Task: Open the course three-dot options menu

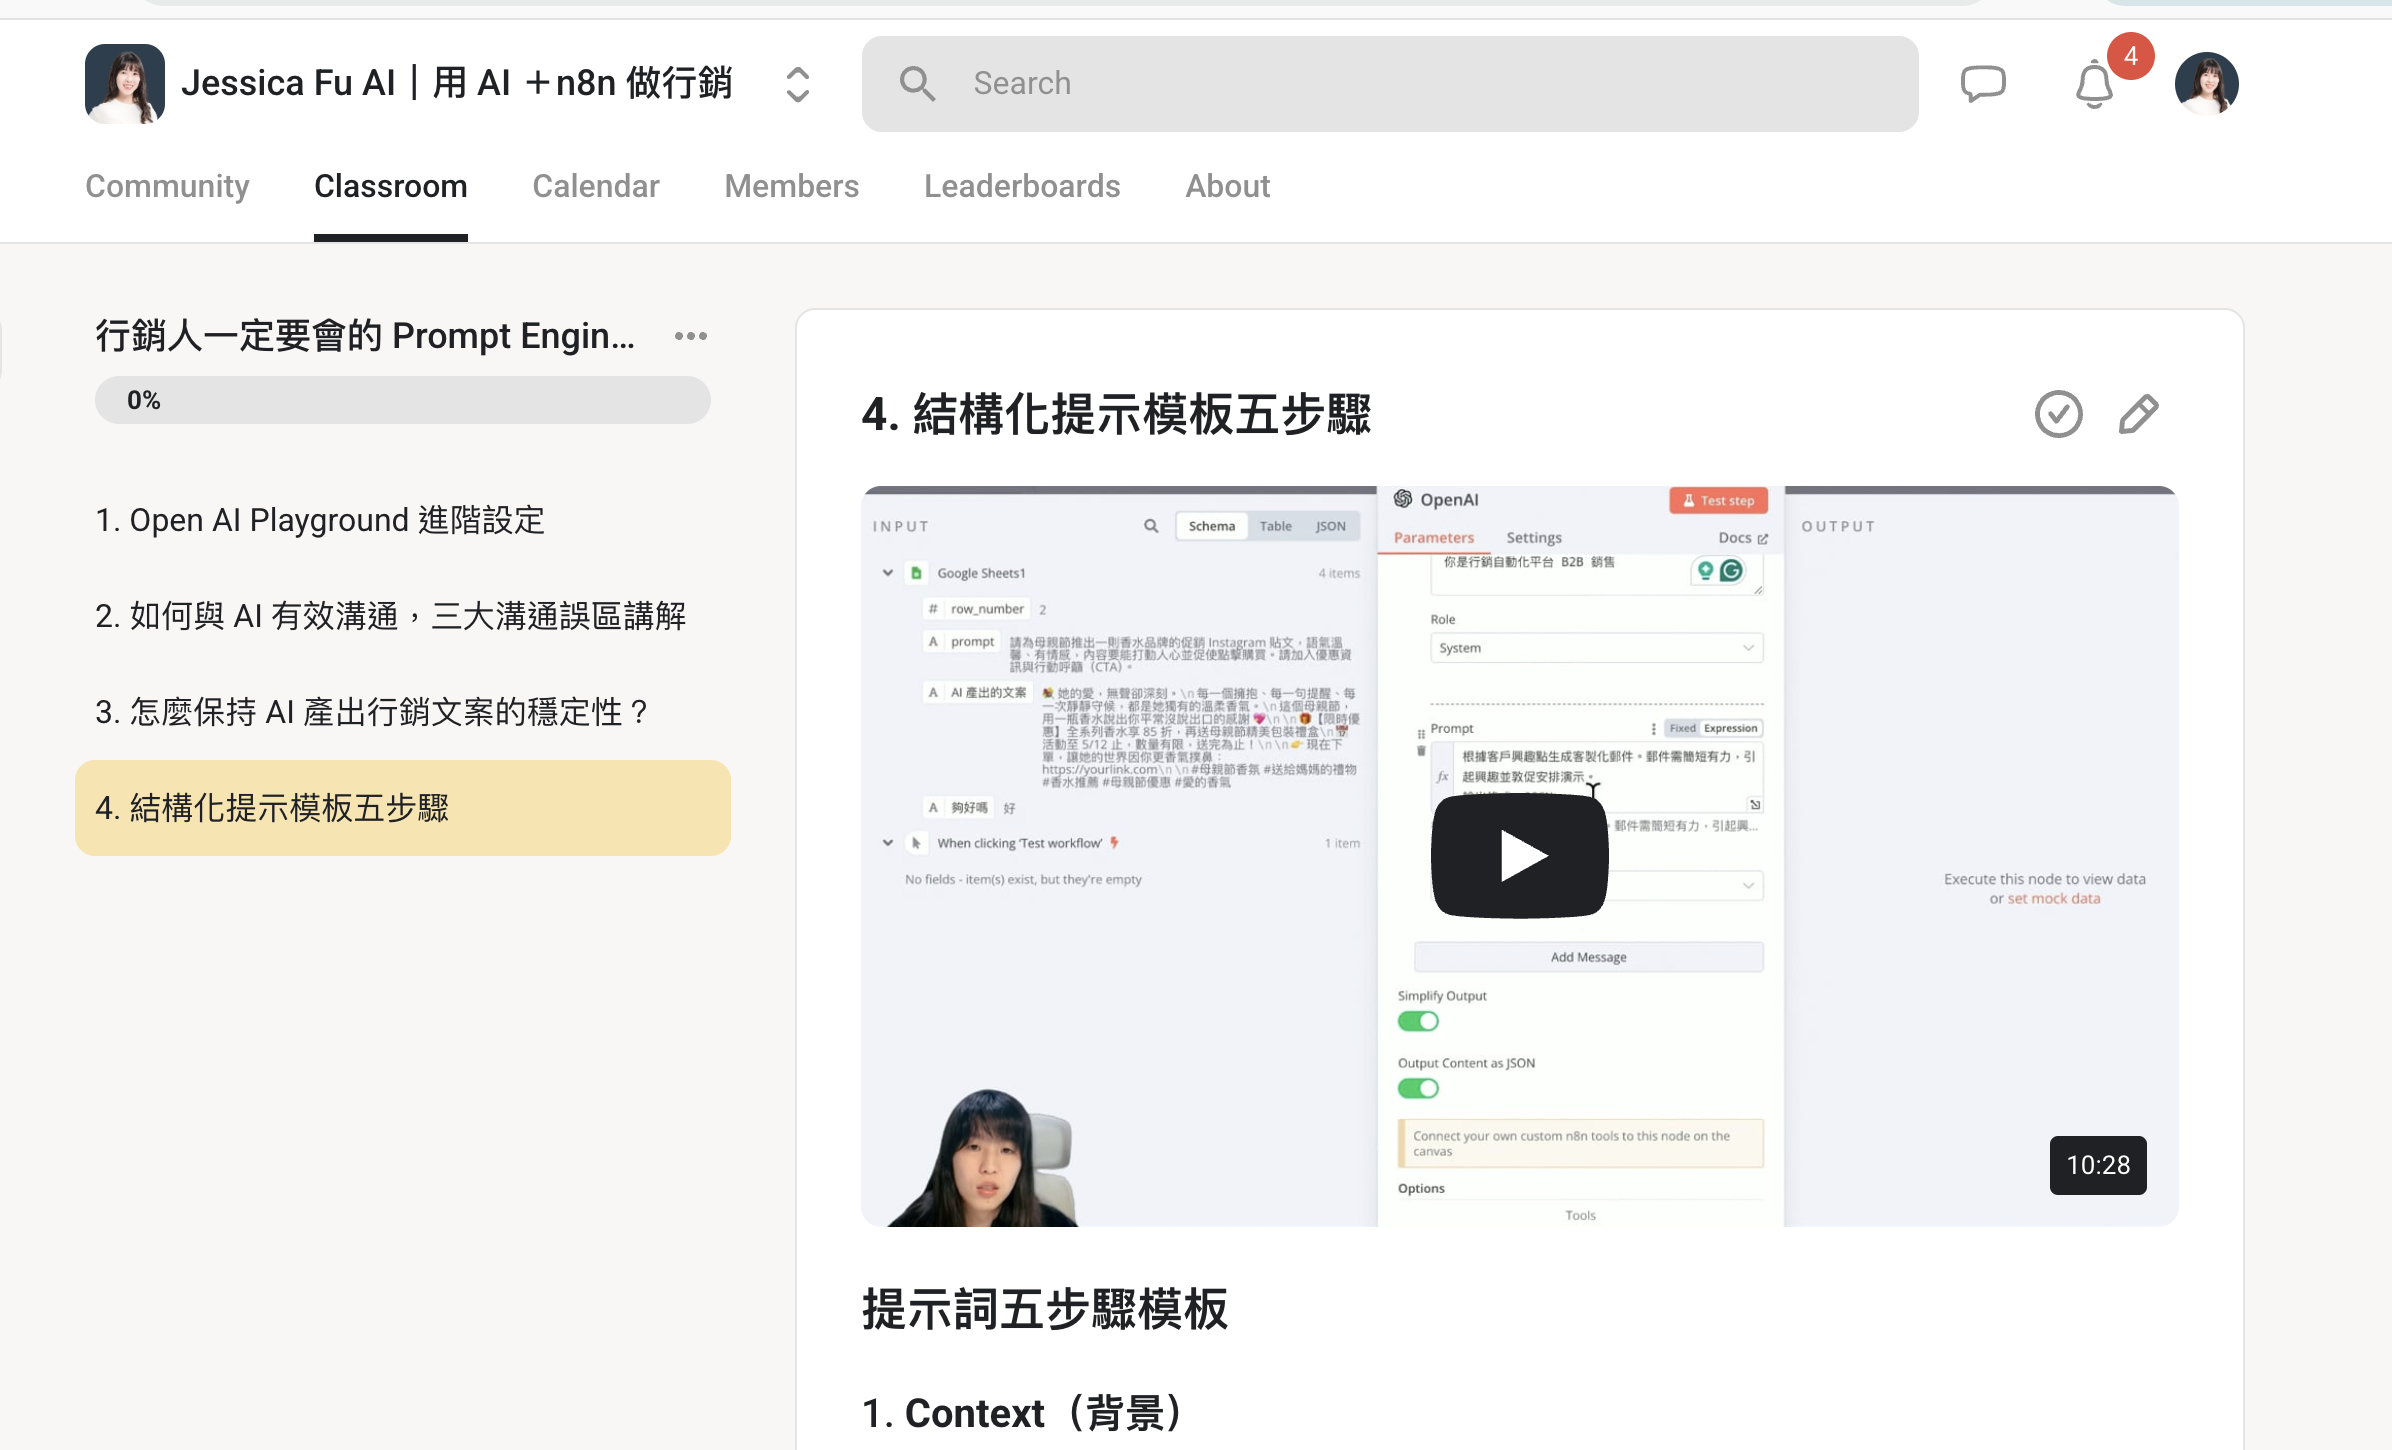Action: tap(690, 337)
